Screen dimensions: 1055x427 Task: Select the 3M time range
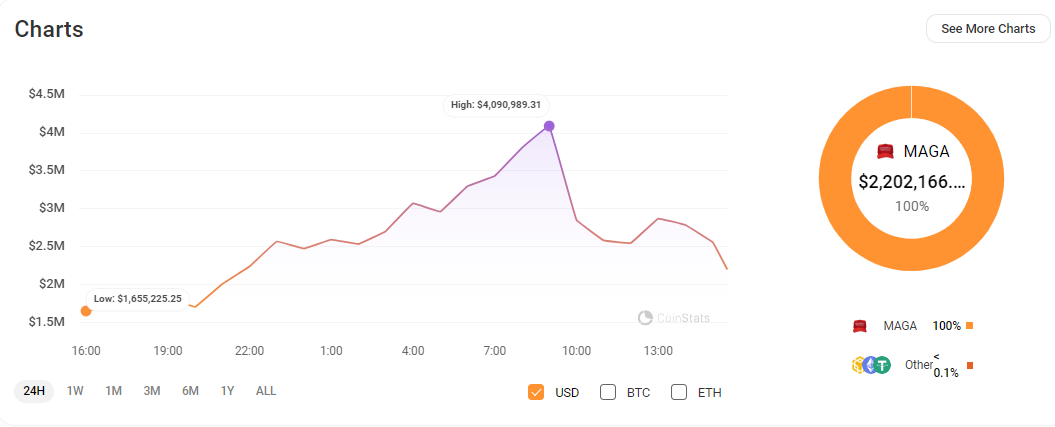click(x=152, y=391)
